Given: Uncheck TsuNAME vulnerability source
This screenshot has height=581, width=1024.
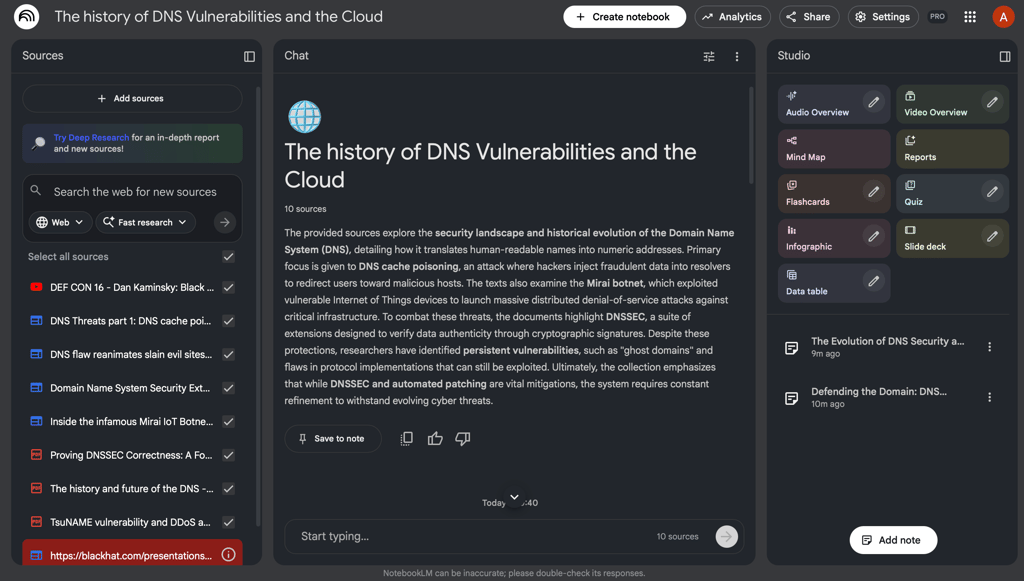Looking at the screenshot, I should point(229,522).
